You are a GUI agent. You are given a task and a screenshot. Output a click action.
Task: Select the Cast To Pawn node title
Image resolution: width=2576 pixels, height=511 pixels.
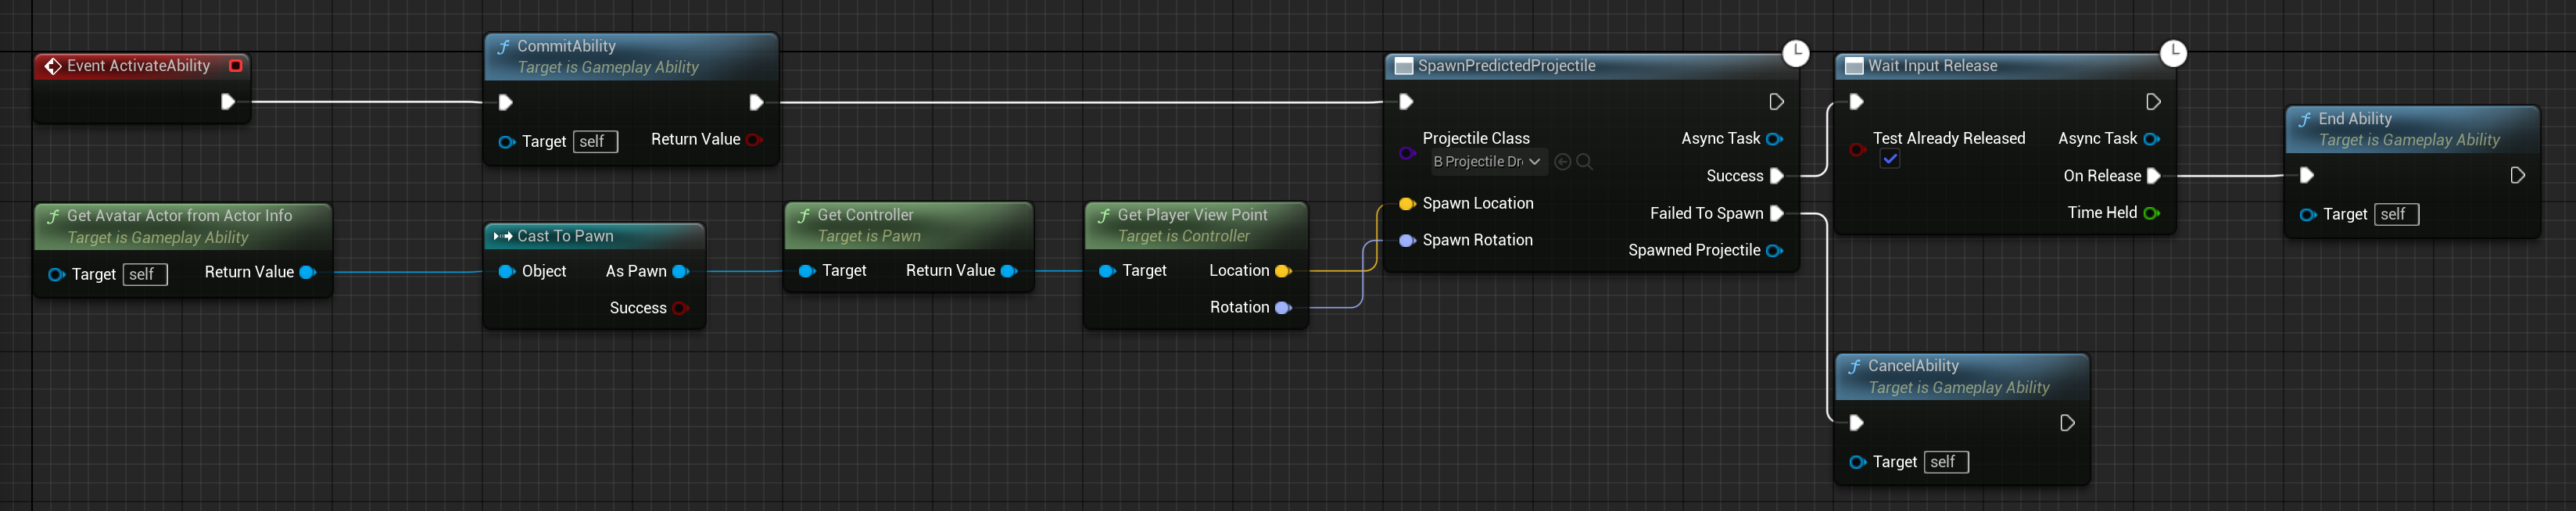pyautogui.click(x=565, y=236)
